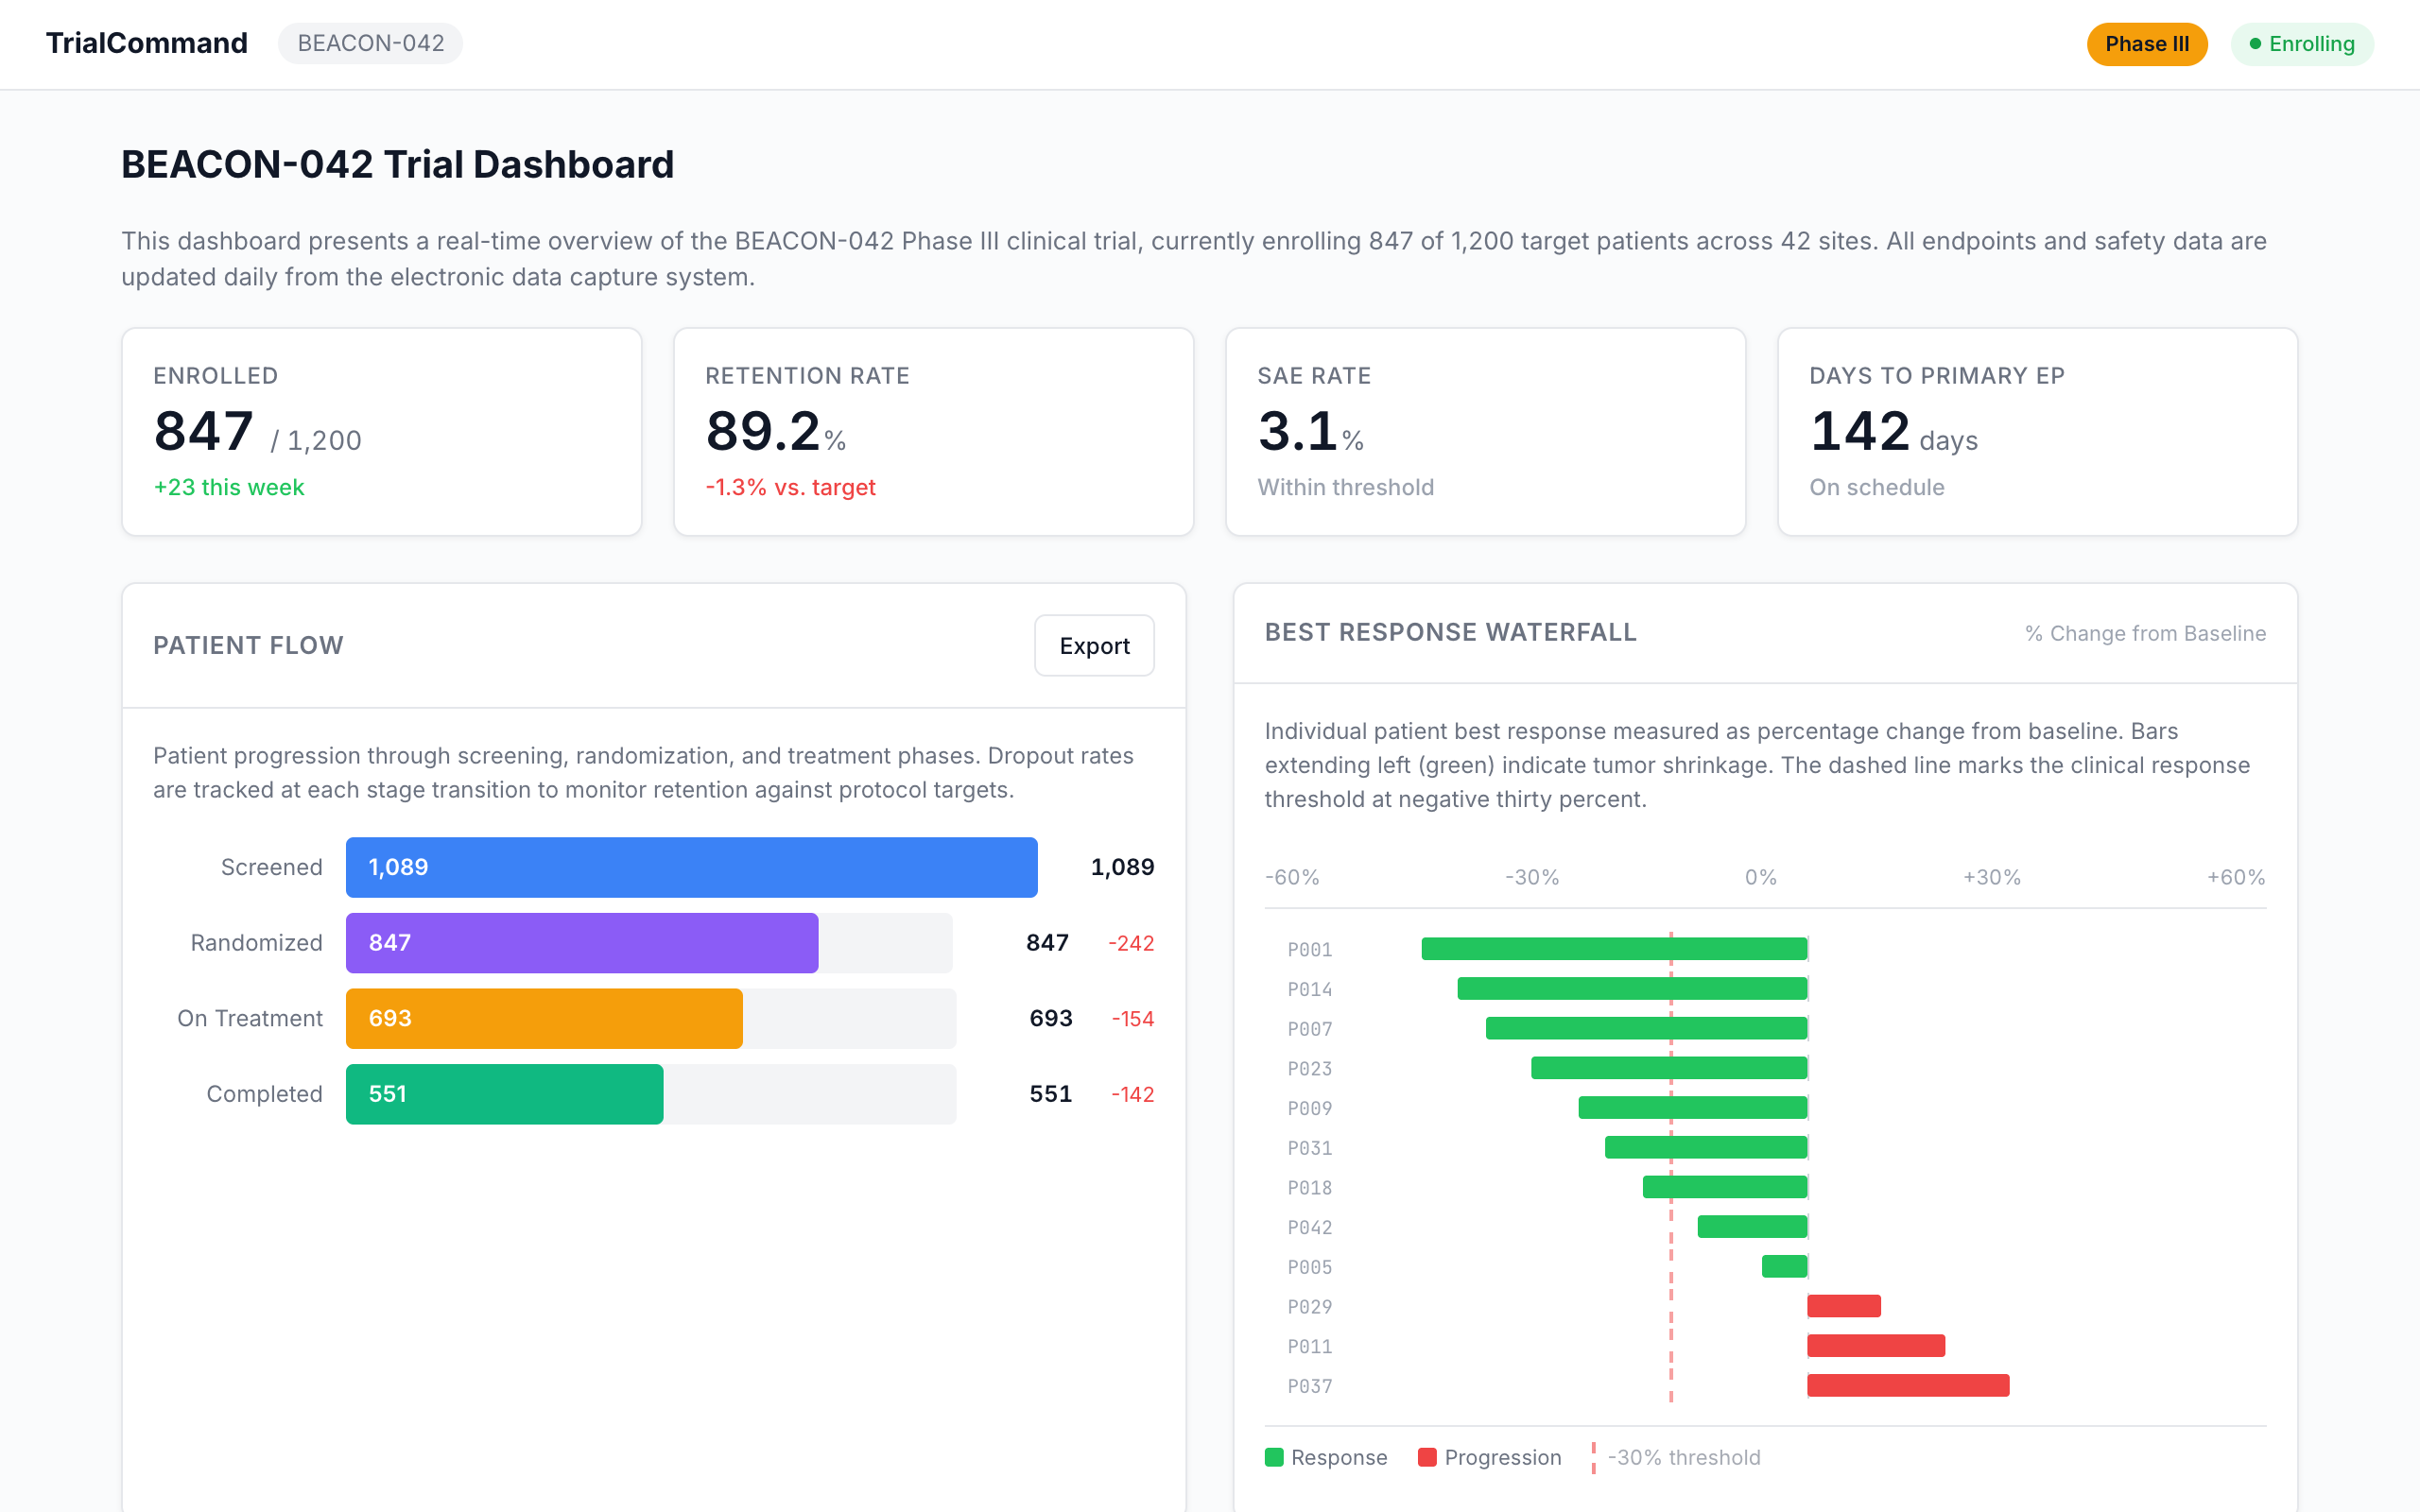Click the Export button in Patient Flow

[1093, 646]
